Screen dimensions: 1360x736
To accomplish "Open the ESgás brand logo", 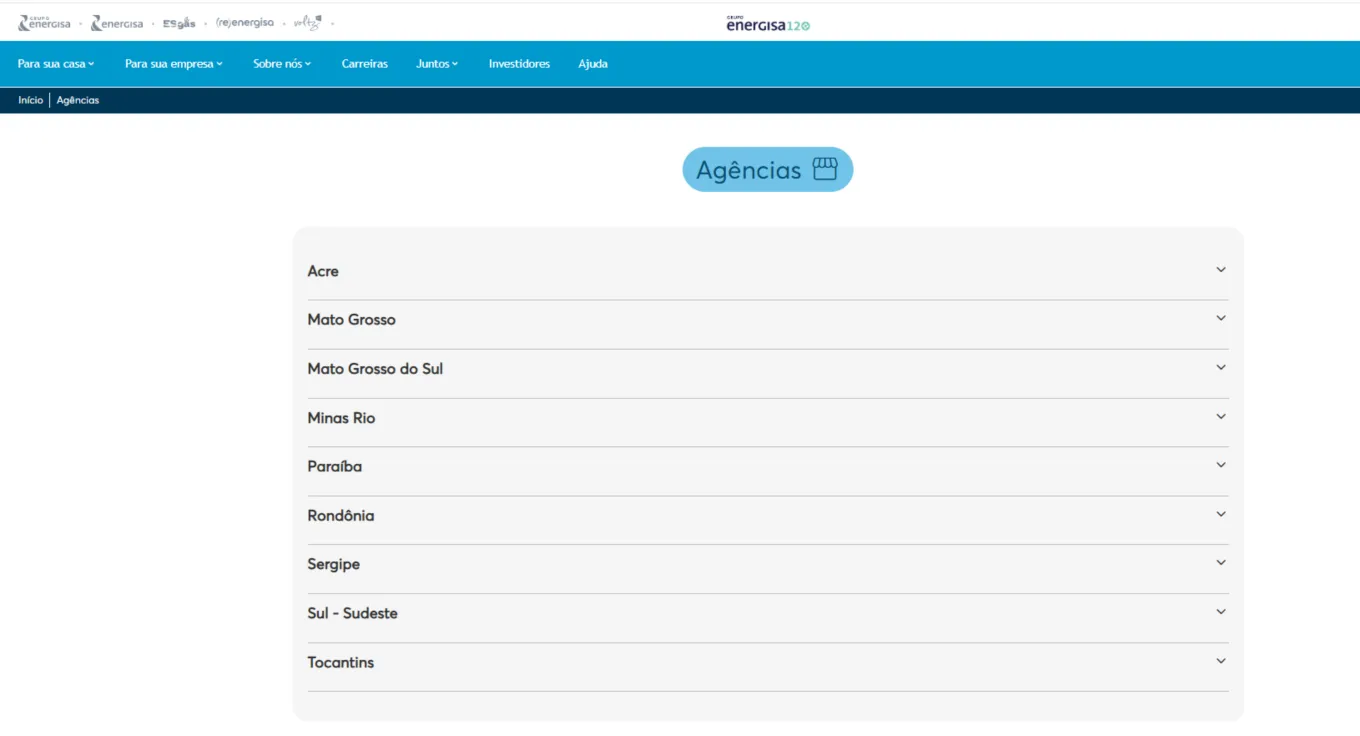I will pos(179,23).
